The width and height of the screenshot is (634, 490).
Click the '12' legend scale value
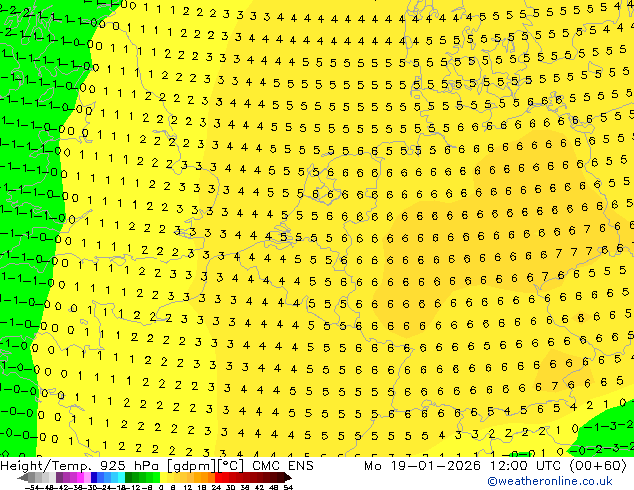click(x=188, y=487)
